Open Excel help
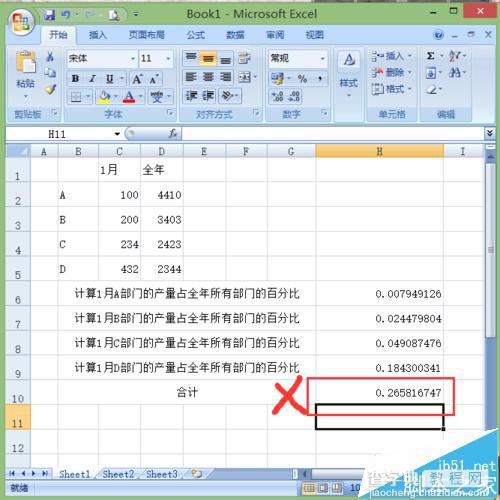 tap(438, 35)
